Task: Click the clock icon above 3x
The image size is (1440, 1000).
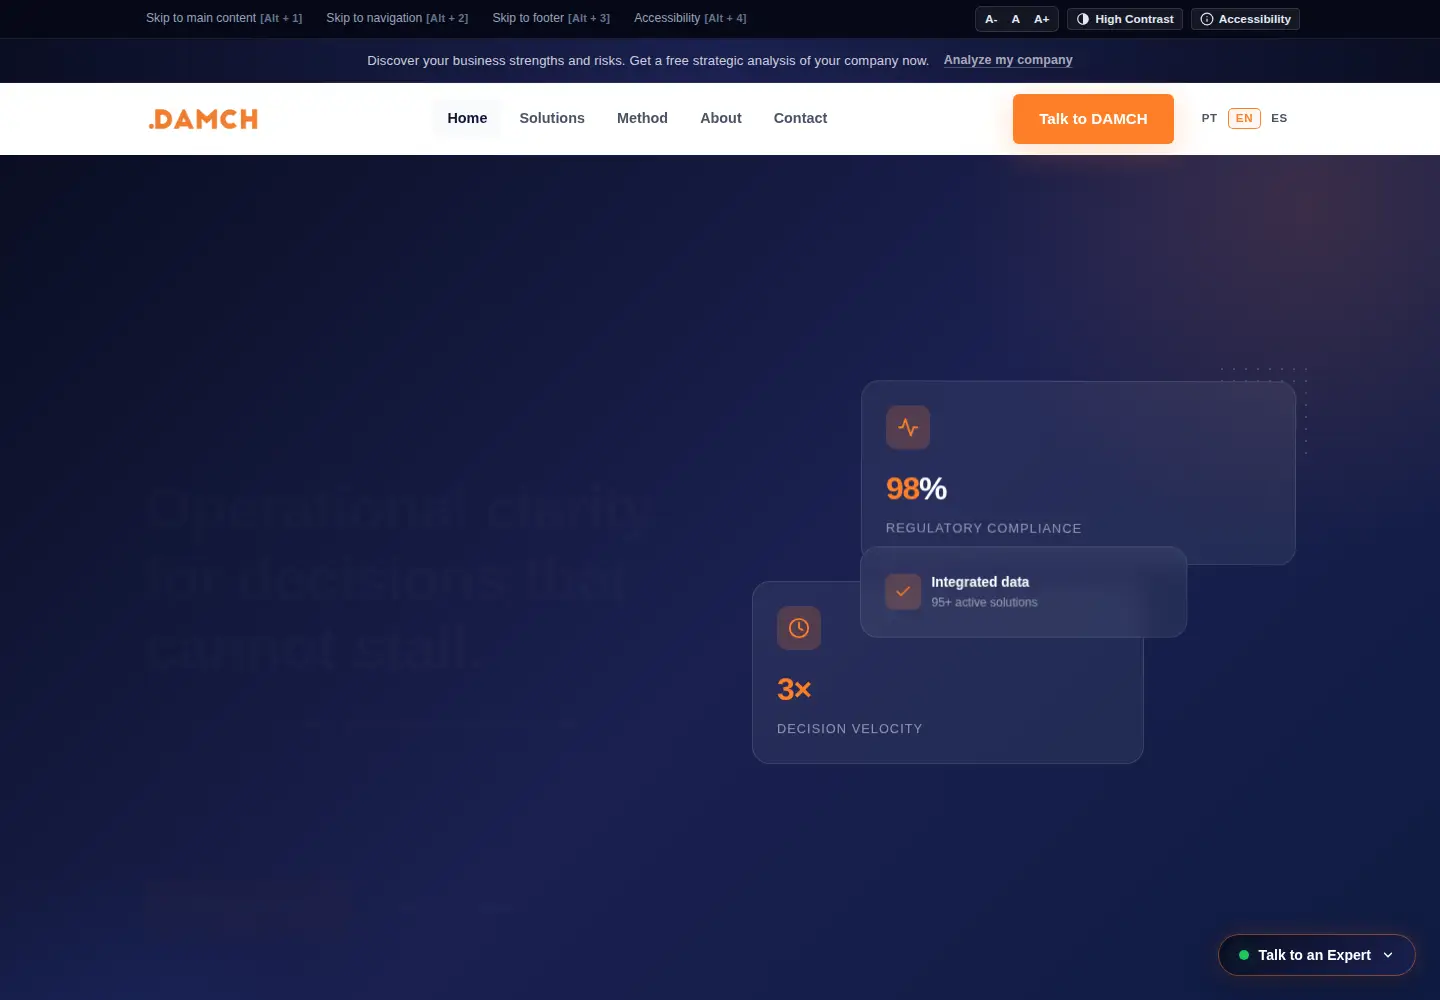Action: pyautogui.click(x=799, y=628)
